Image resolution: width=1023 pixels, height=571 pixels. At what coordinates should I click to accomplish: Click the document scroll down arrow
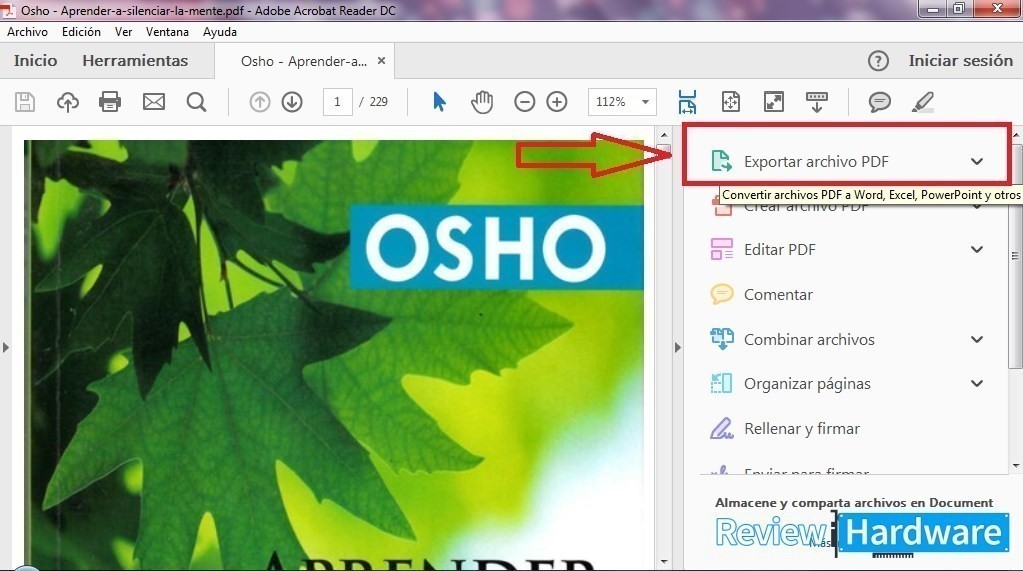[664, 561]
